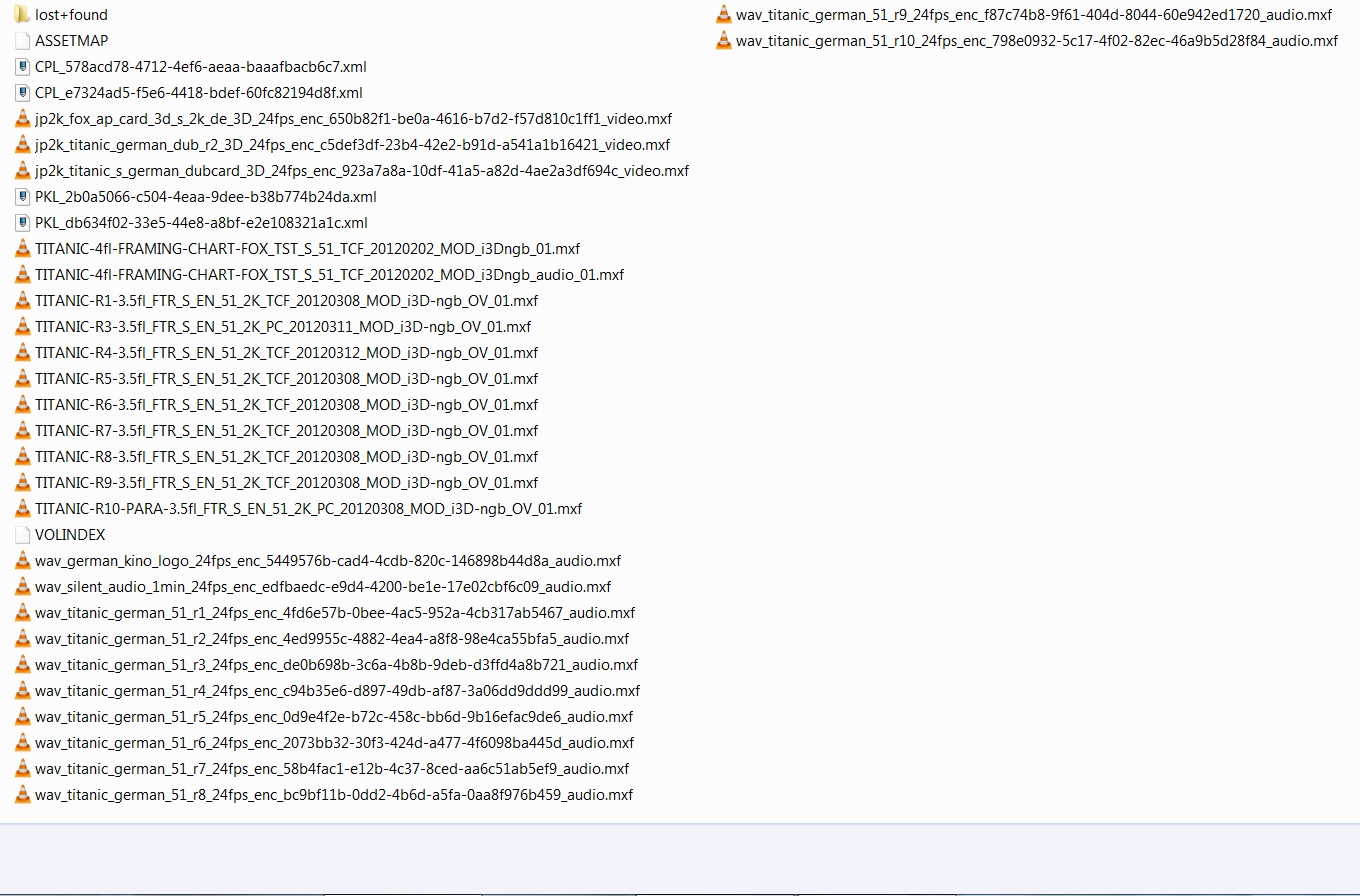The height and width of the screenshot is (896, 1360).
Task: Click VLC icon of wav_silent_audio_1min file
Action: 22,587
